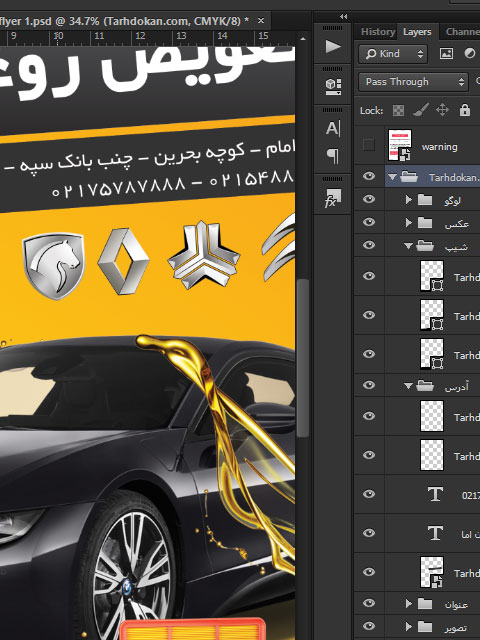Click the lock transparent pixels icon
480x640 pixels.
pos(398,110)
